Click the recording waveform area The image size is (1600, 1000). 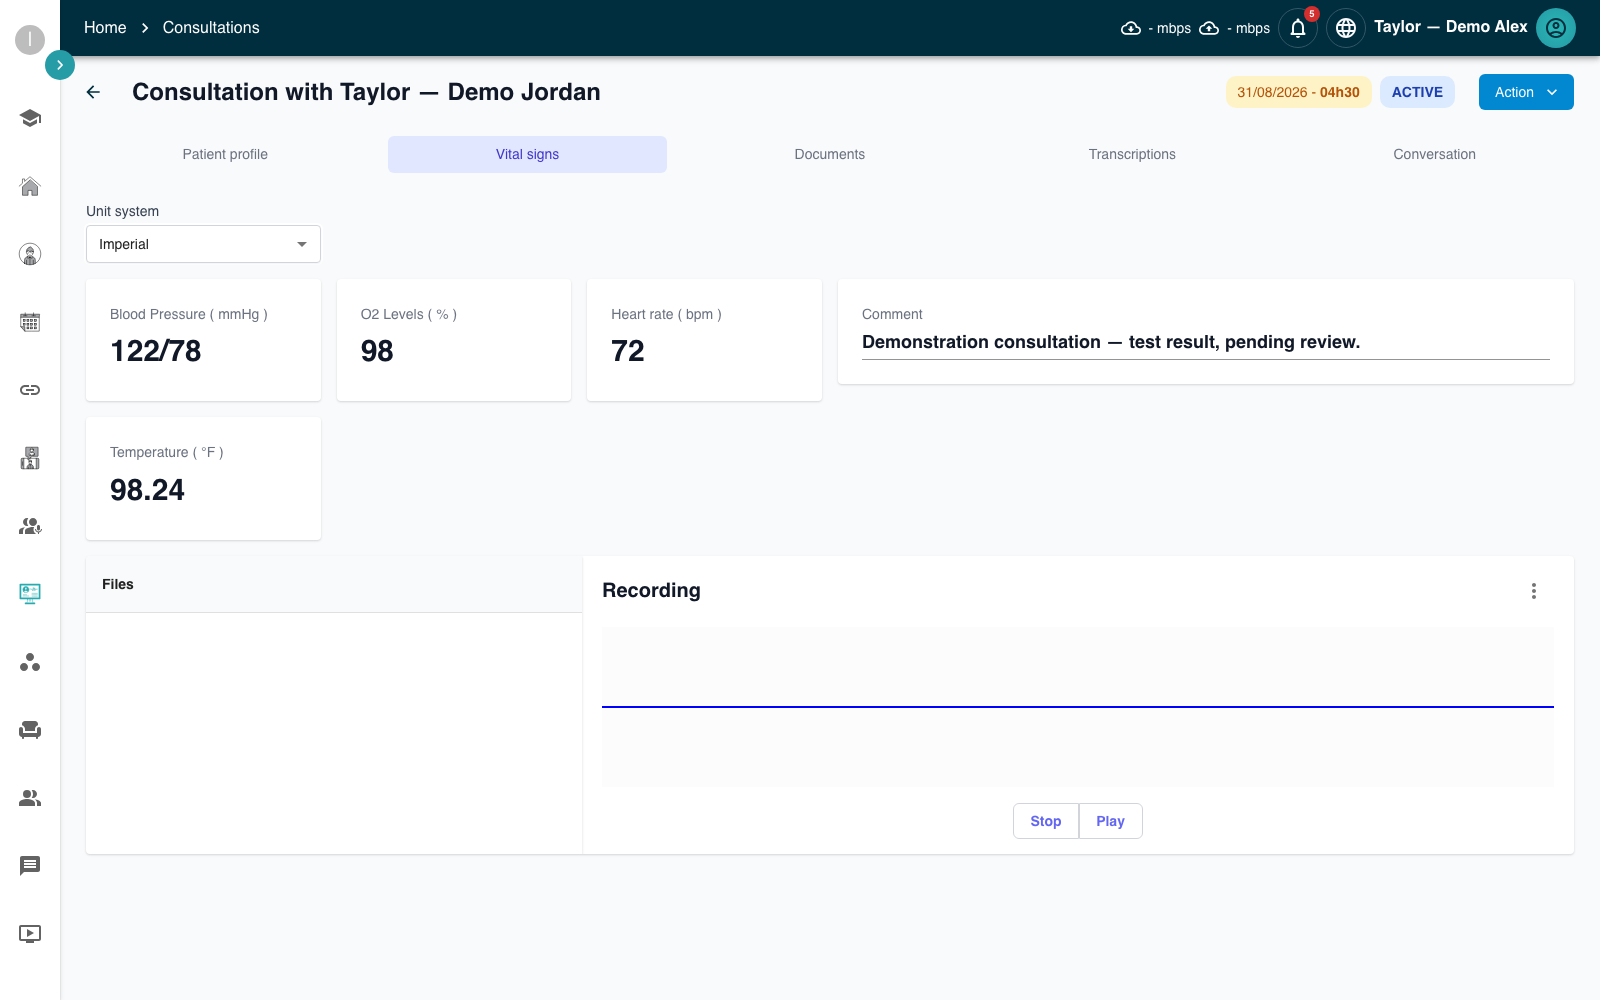pyautogui.click(x=1078, y=707)
